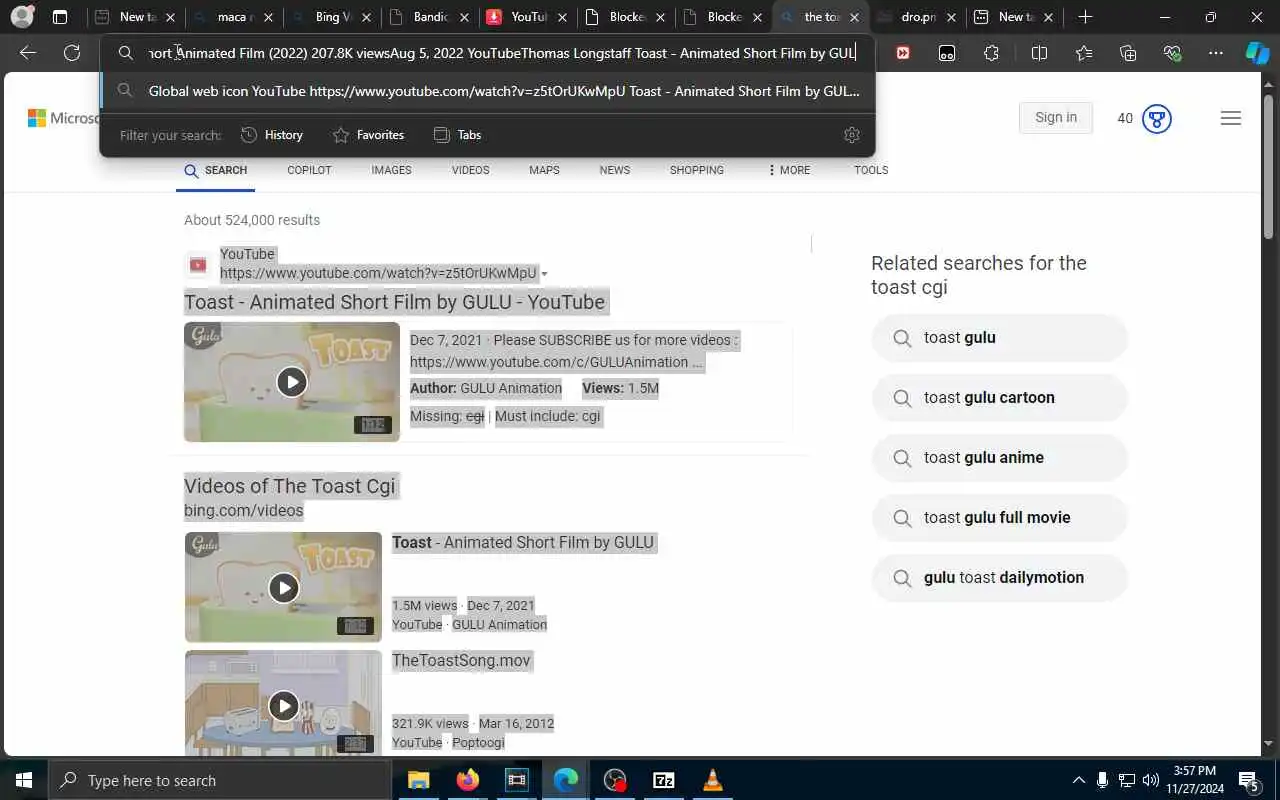
Task: Expand the YouTube result URL dropdown arrow
Action: (544, 274)
